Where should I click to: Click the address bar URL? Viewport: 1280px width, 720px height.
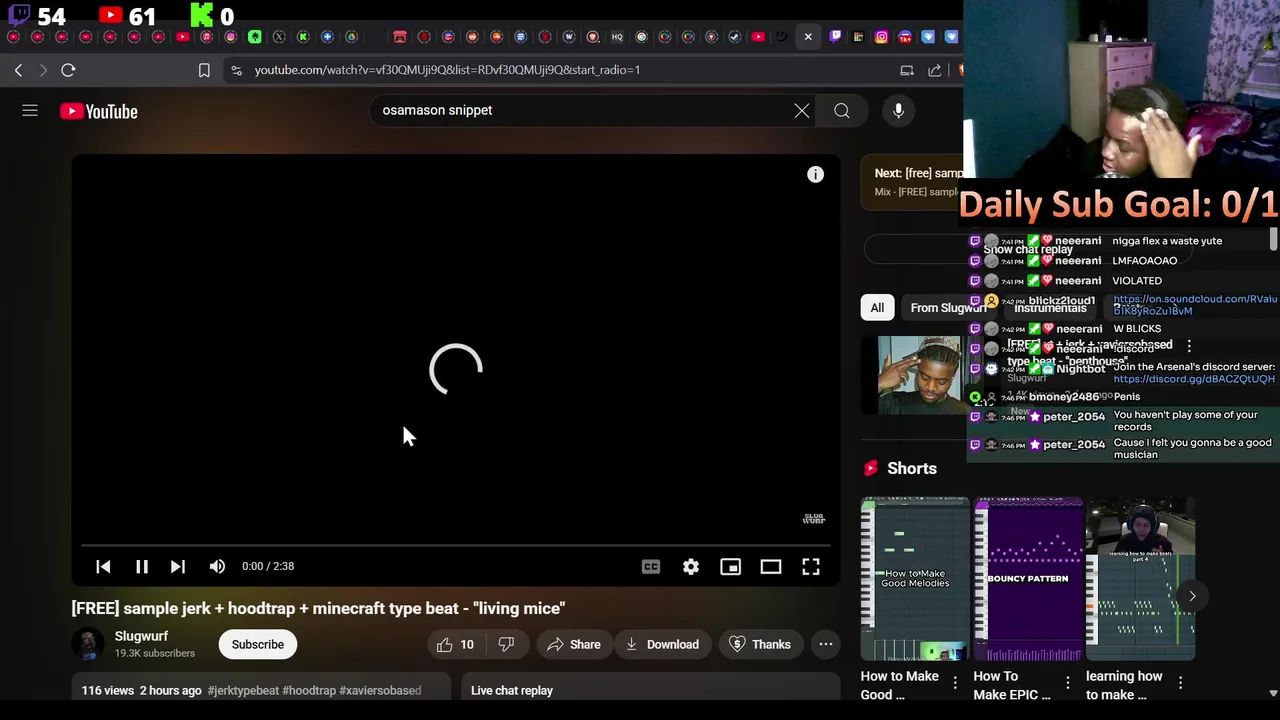click(x=447, y=70)
